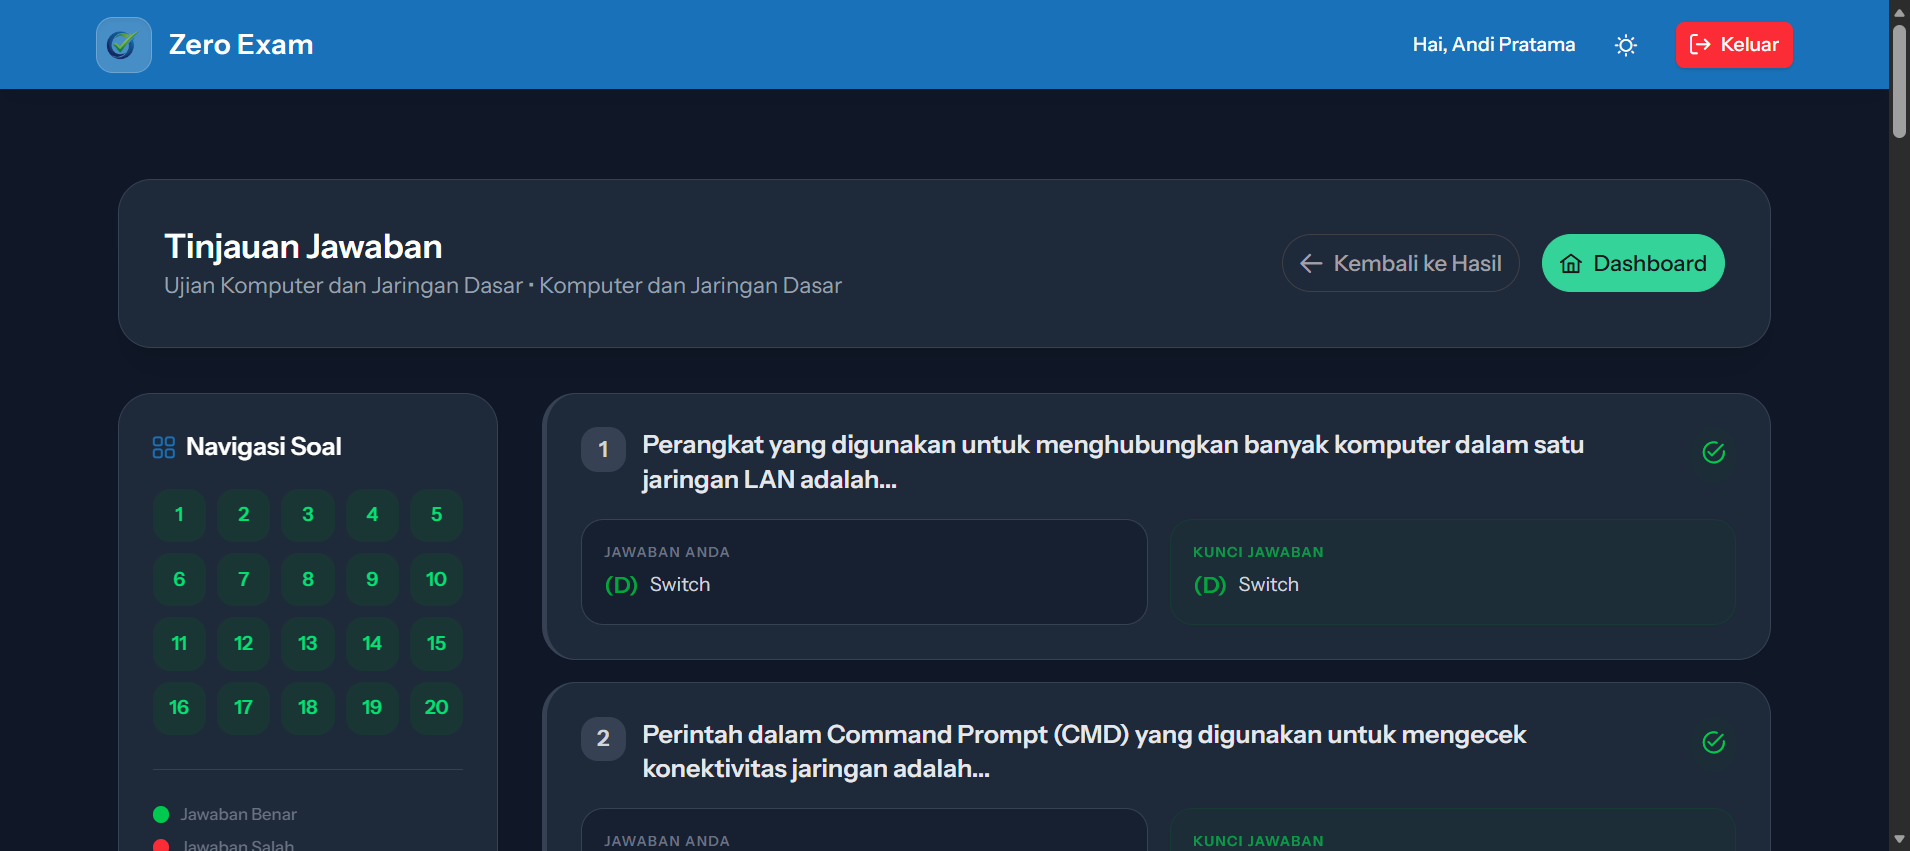Click the number badge of question 1 card
Image resolution: width=1910 pixels, height=851 pixels.
click(x=603, y=450)
